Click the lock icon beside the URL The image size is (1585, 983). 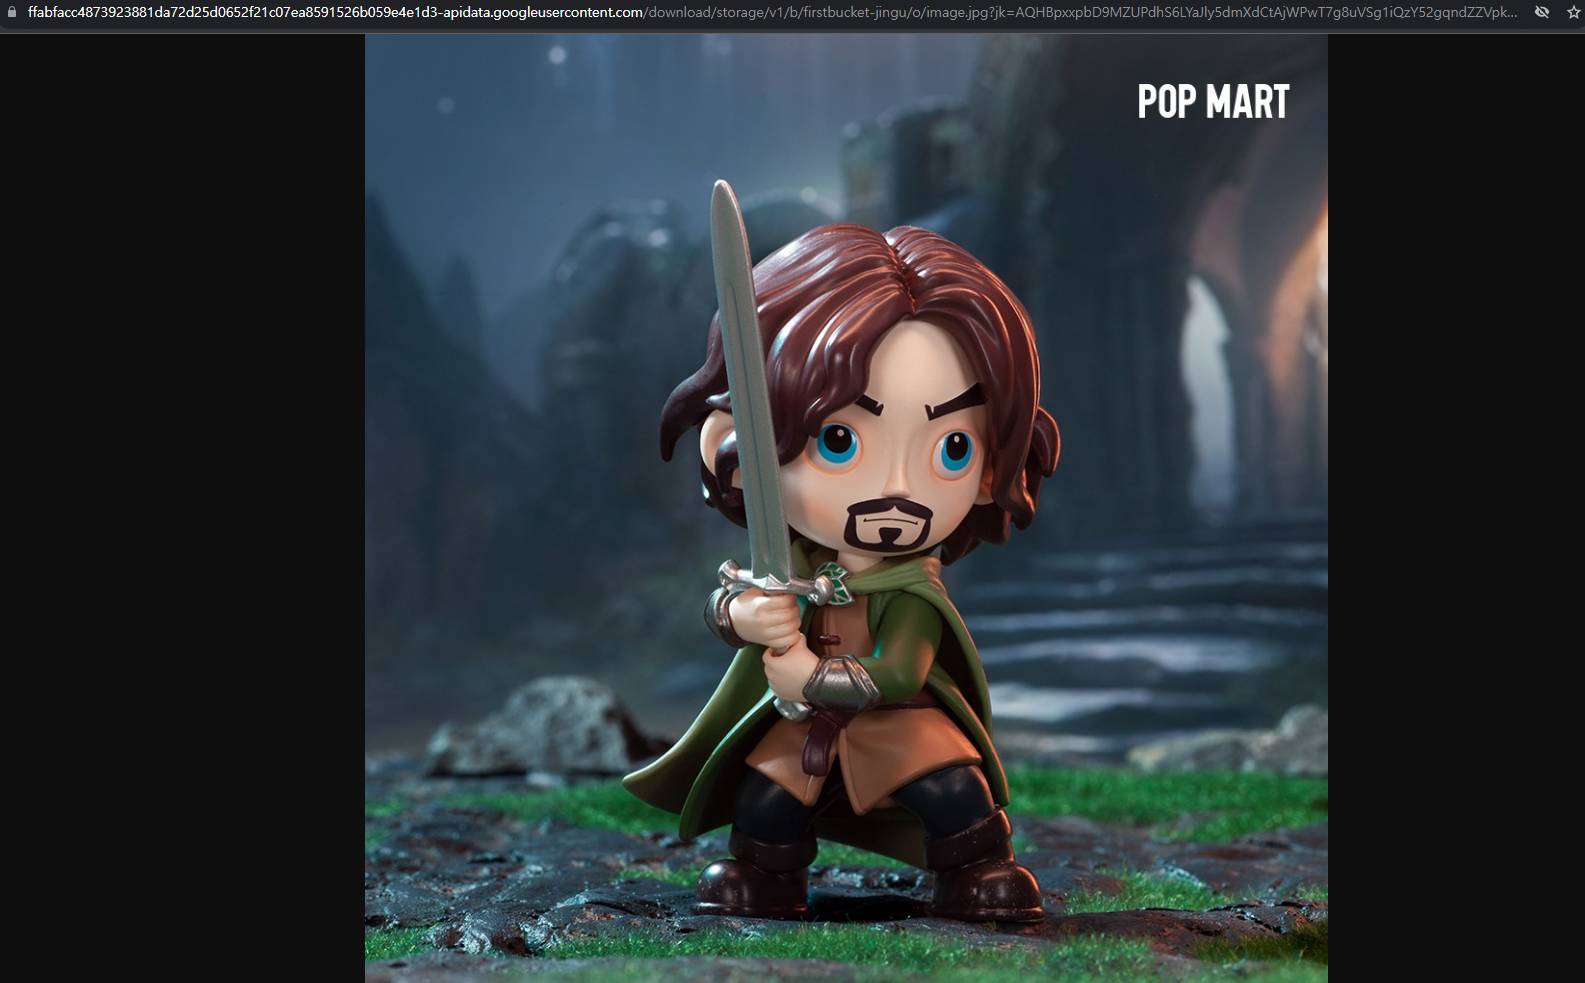tap(12, 12)
